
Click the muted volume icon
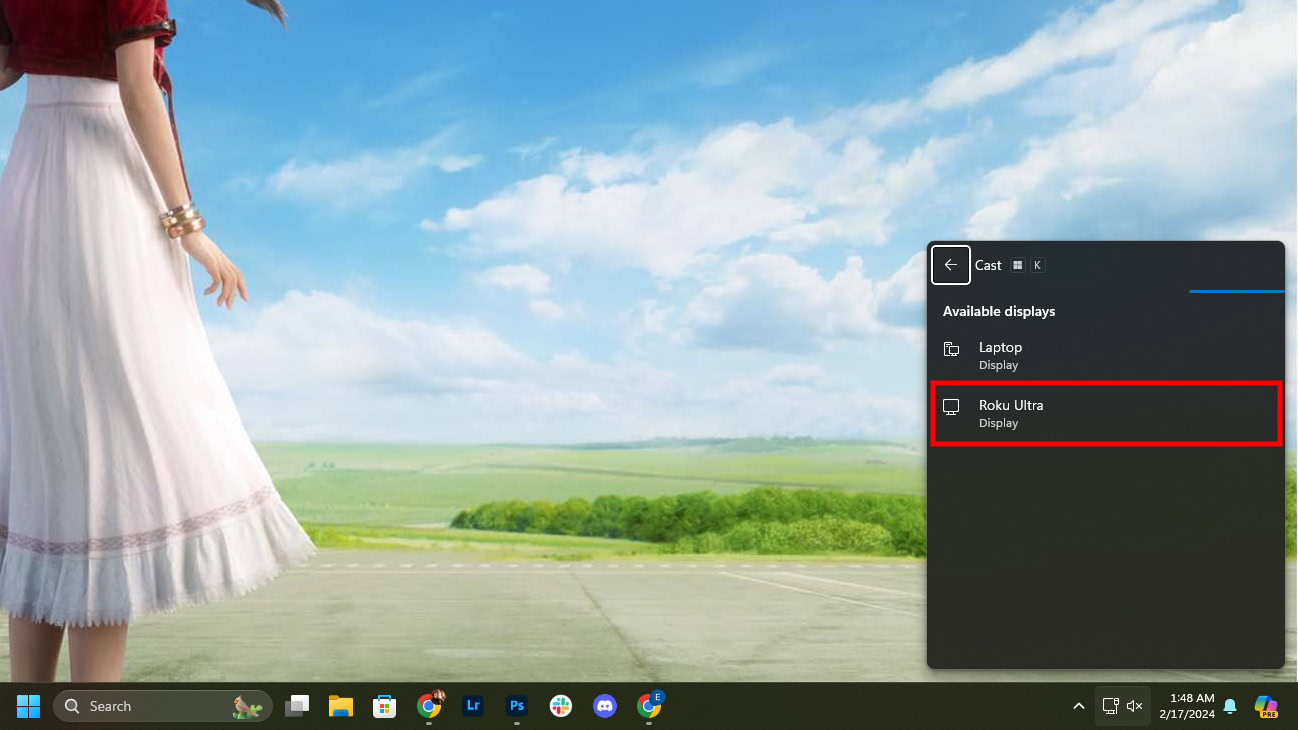tap(1135, 706)
